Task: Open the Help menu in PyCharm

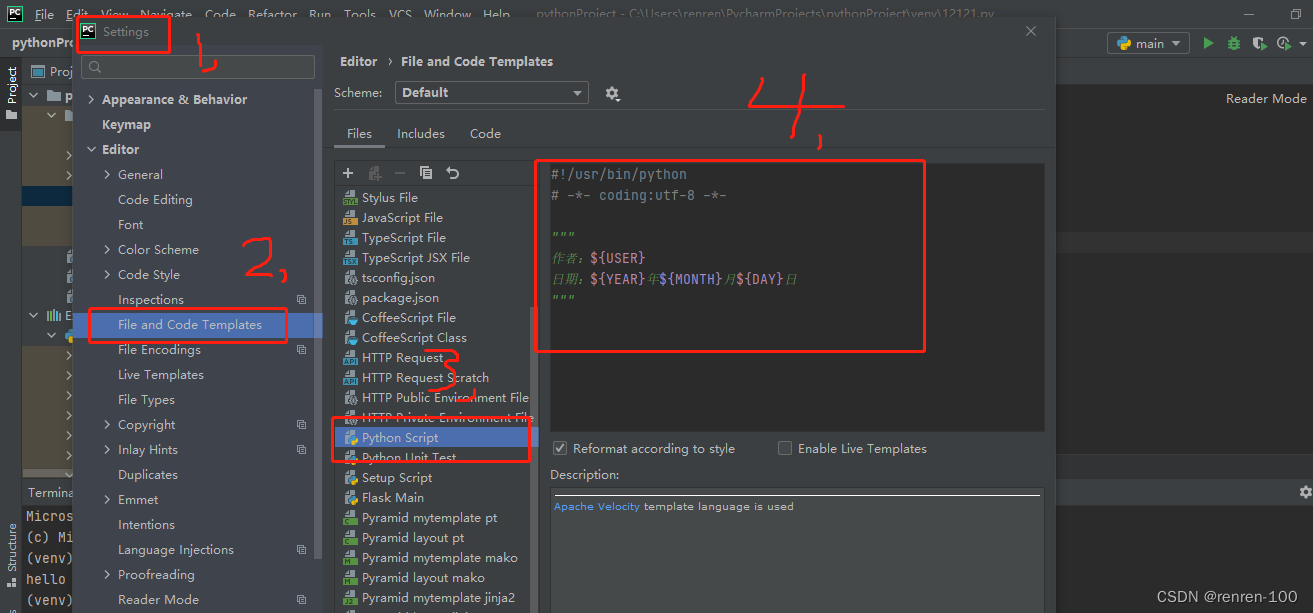Action: 496,15
